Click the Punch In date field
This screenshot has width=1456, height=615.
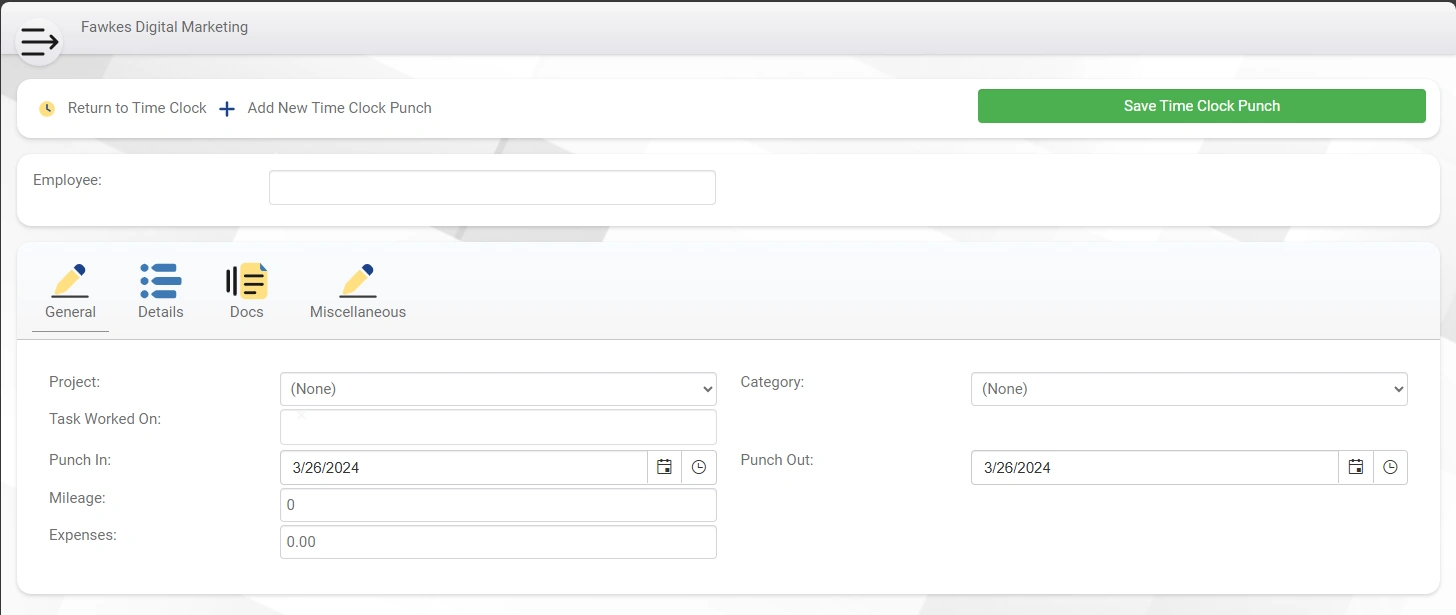[x=464, y=467]
